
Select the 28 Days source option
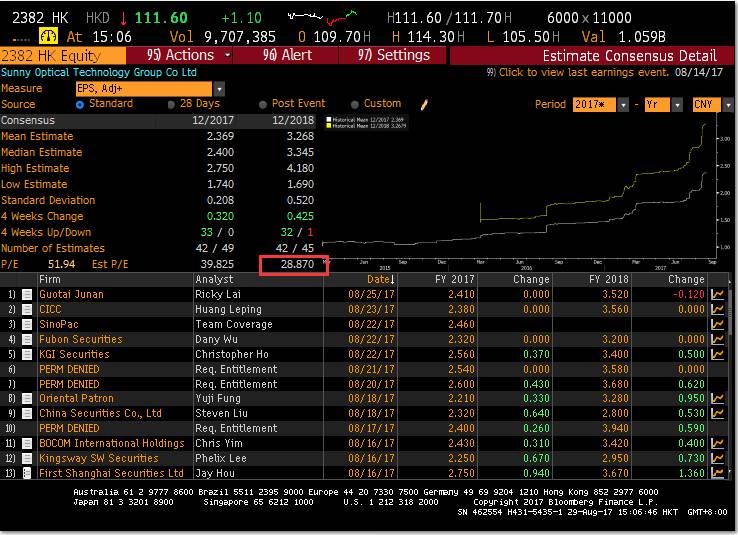[171, 104]
